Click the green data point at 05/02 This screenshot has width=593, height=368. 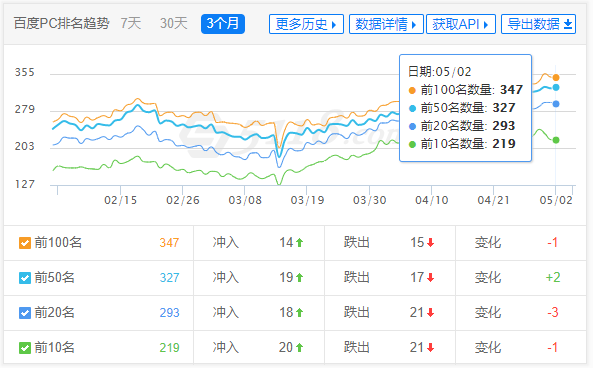pos(556,140)
